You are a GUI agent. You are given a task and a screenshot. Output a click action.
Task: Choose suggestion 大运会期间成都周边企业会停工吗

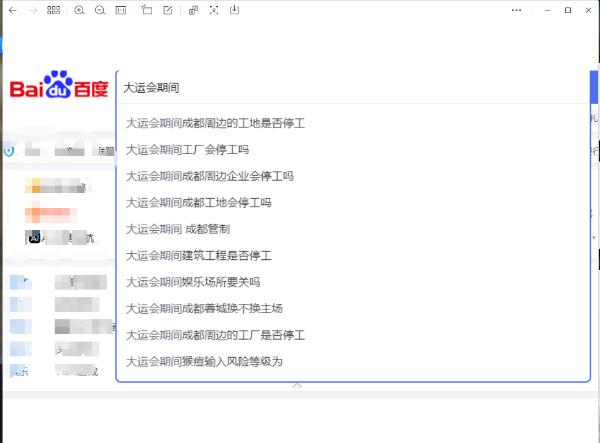(209, 176)
